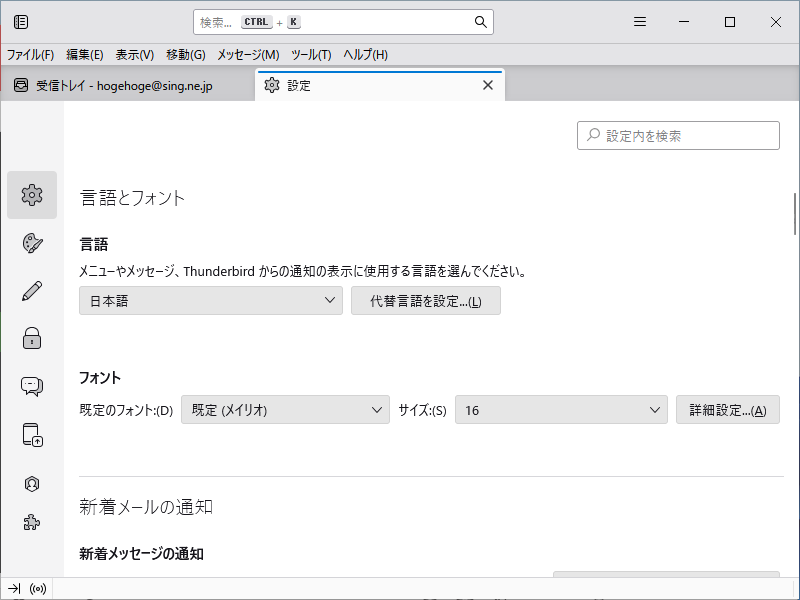Open the 日本語 language dropdown

210,300
